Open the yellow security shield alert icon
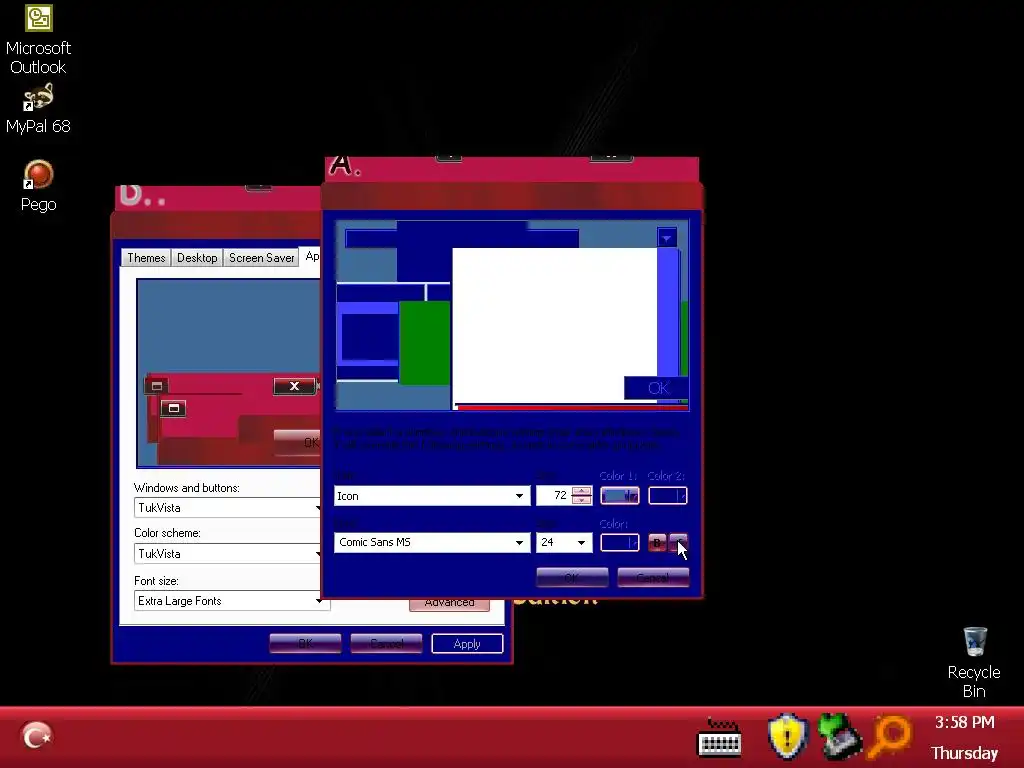This screenshot has height=768, width=1024. tap(788, 737)
